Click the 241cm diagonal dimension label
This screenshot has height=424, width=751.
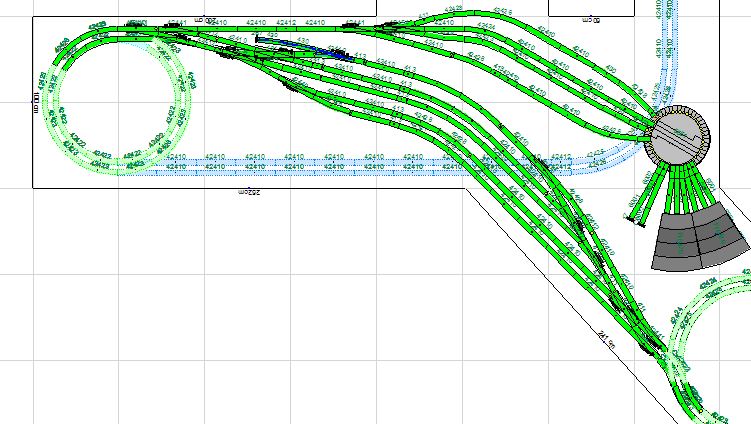coord(603,335)
